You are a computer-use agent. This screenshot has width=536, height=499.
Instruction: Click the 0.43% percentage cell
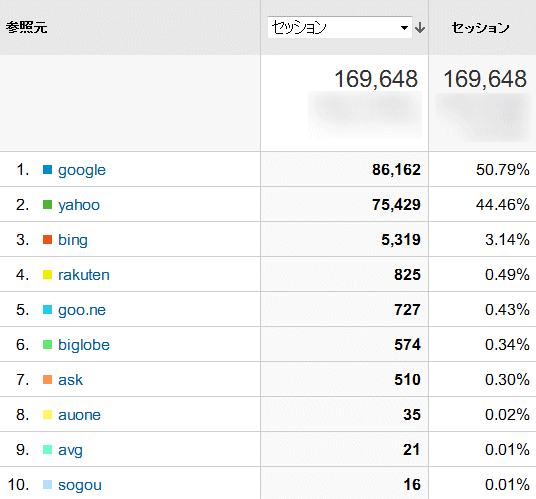point(507,310)
